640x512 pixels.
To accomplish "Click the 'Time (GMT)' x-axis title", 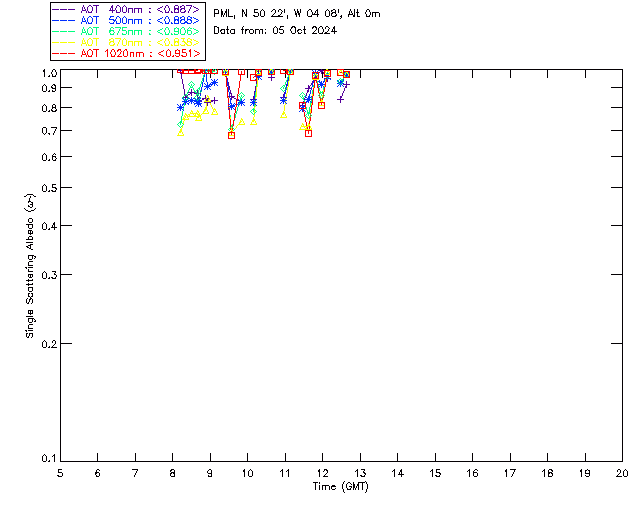I will (340, 486).
